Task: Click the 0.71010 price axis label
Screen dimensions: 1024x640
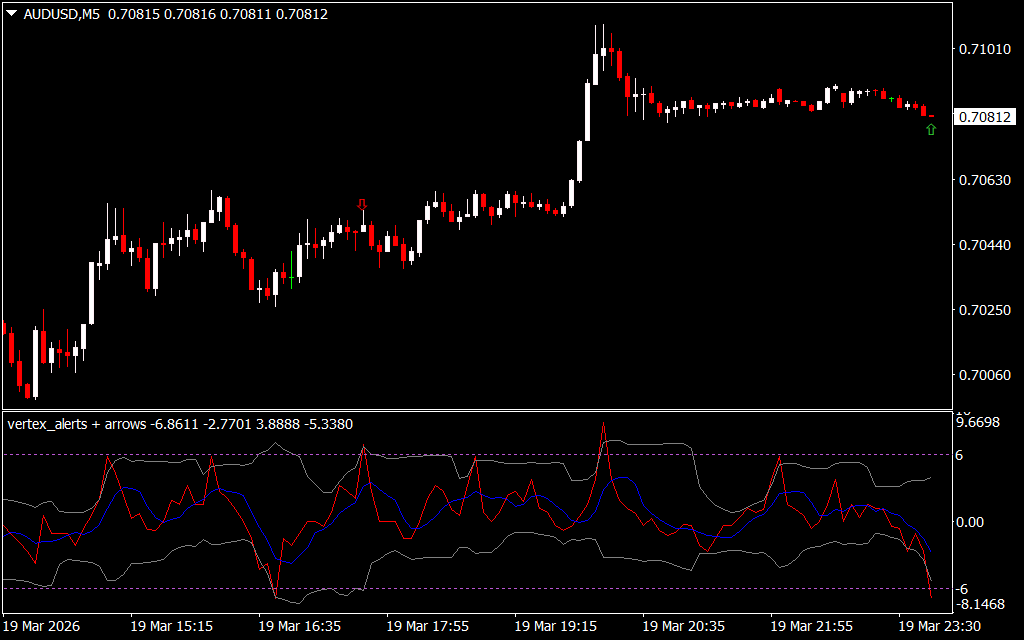Action: 983,50
